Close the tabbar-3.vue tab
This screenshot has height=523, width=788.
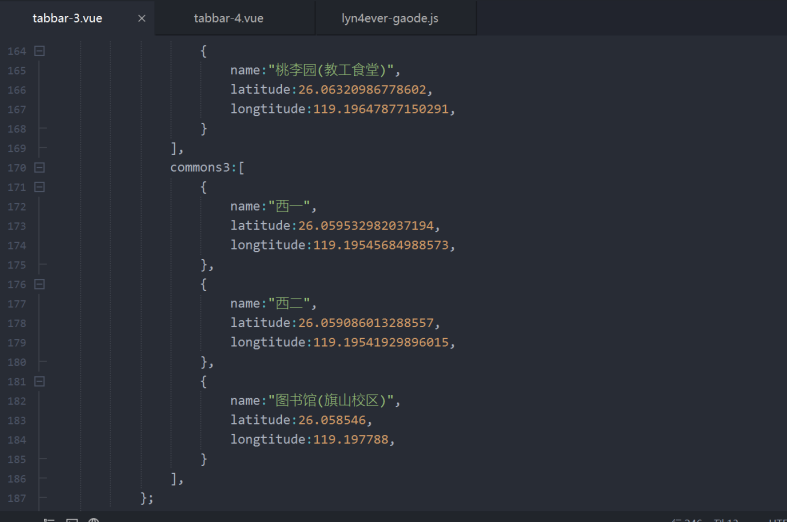[141, 18]
